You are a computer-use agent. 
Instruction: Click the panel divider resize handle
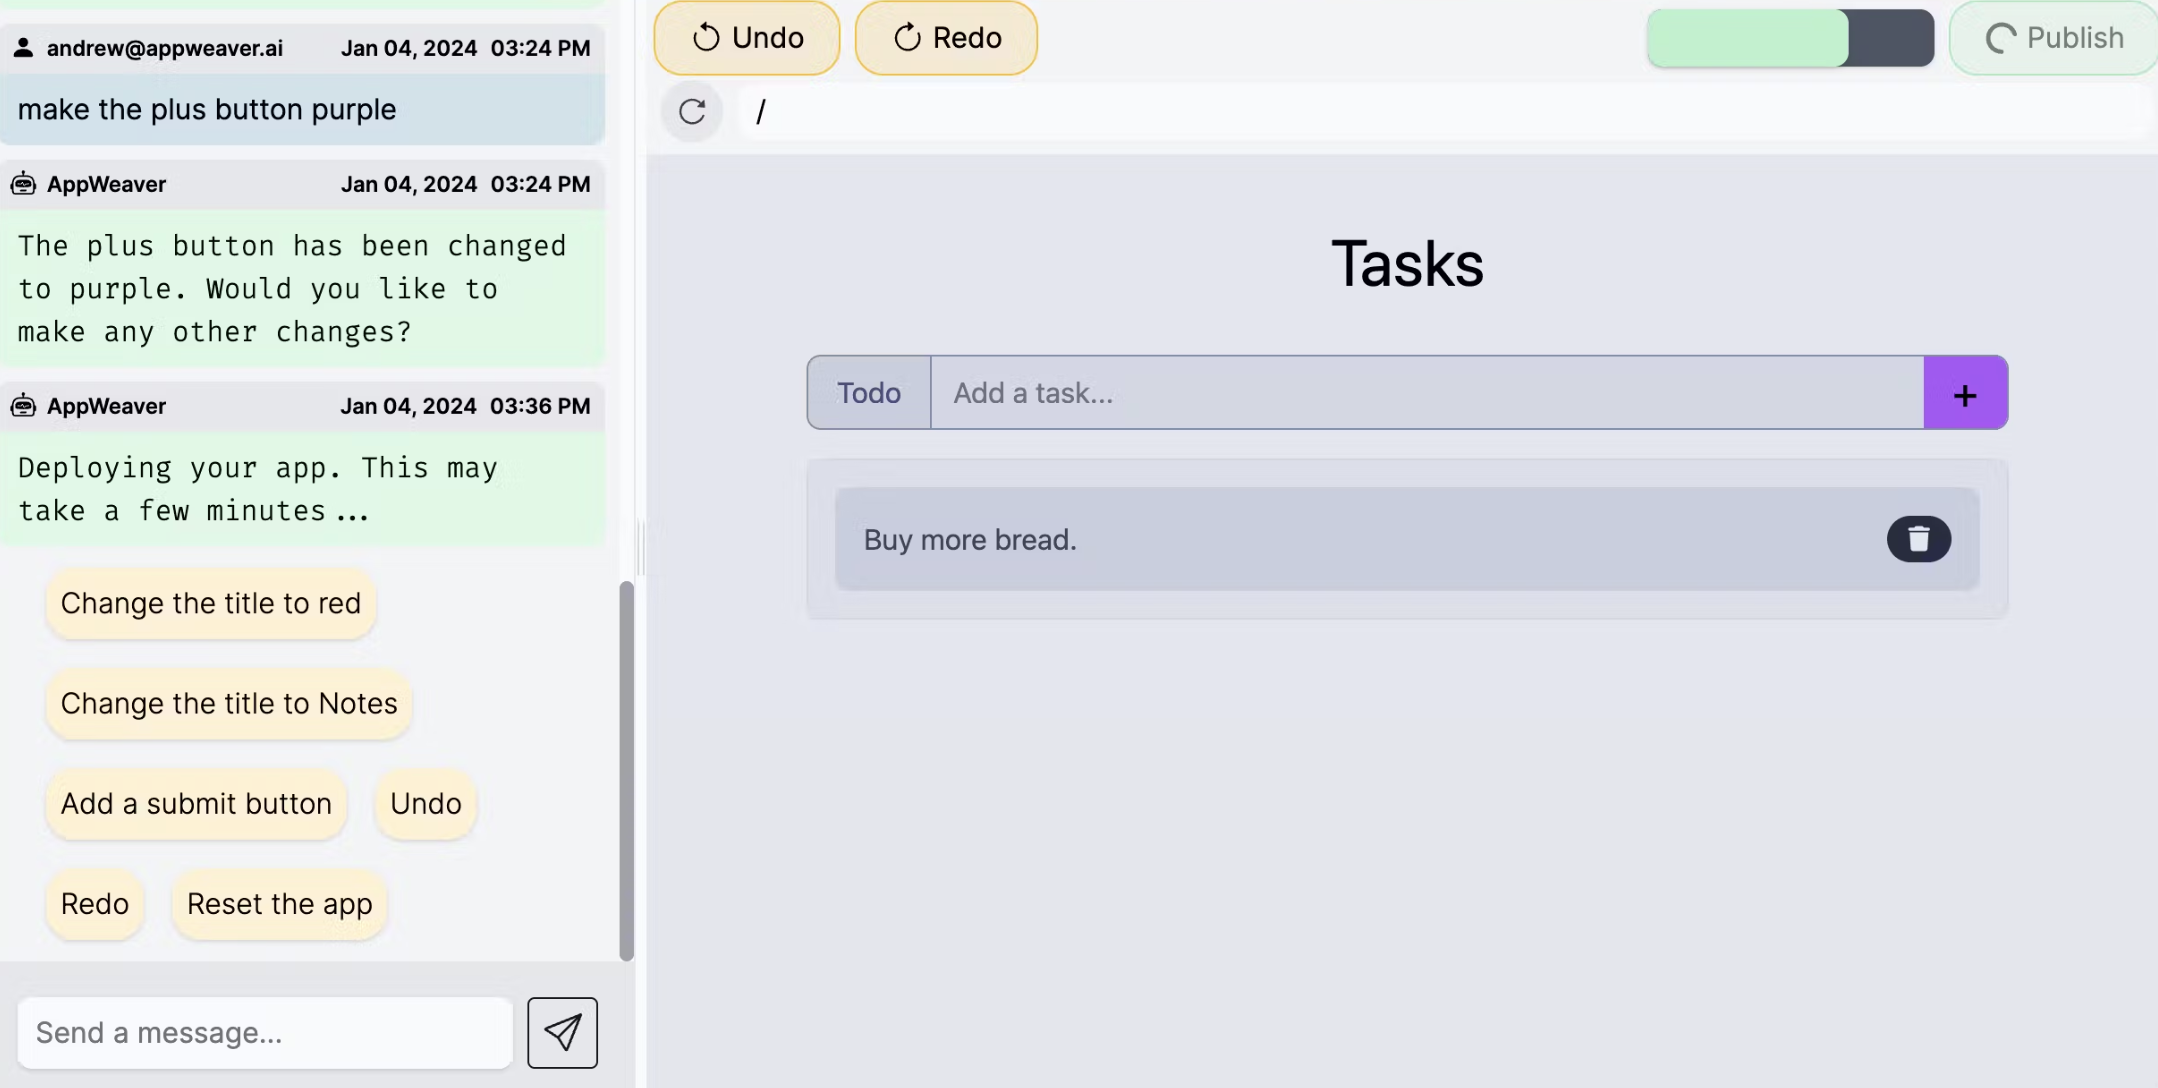(641, 548)
